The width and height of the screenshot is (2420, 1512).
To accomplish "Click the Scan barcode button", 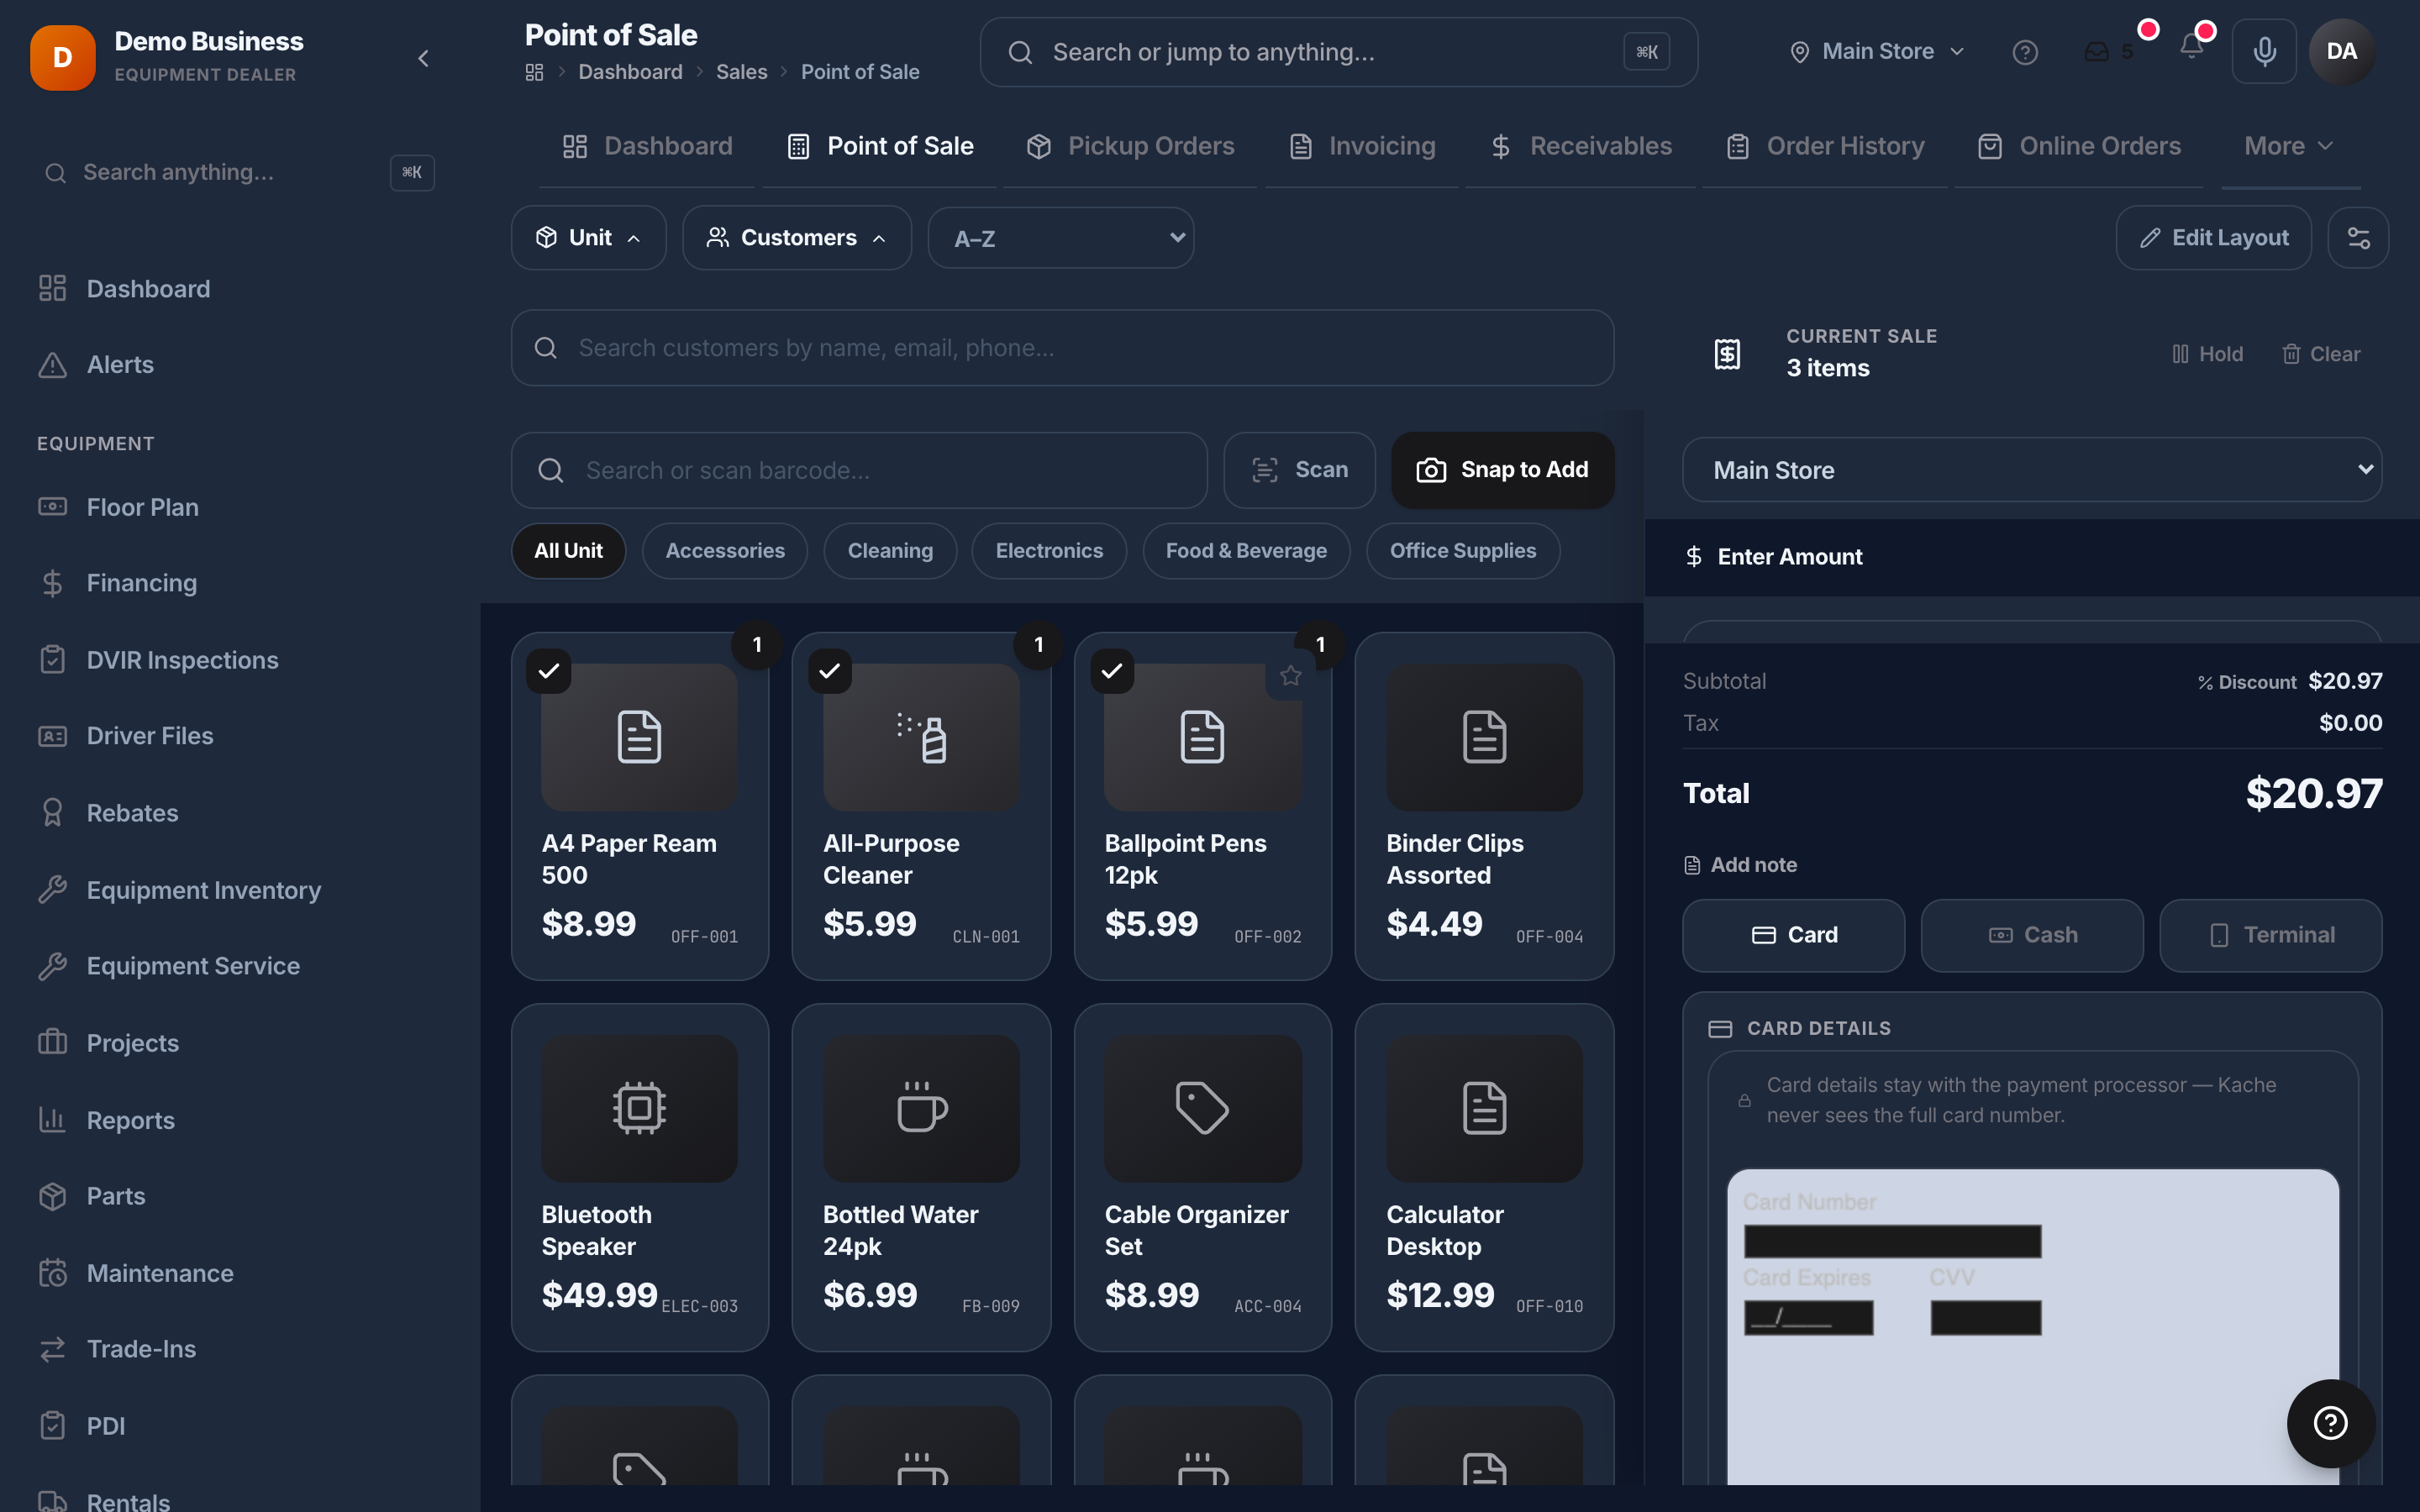I will pyautogui.click(x=1299, y=470).
